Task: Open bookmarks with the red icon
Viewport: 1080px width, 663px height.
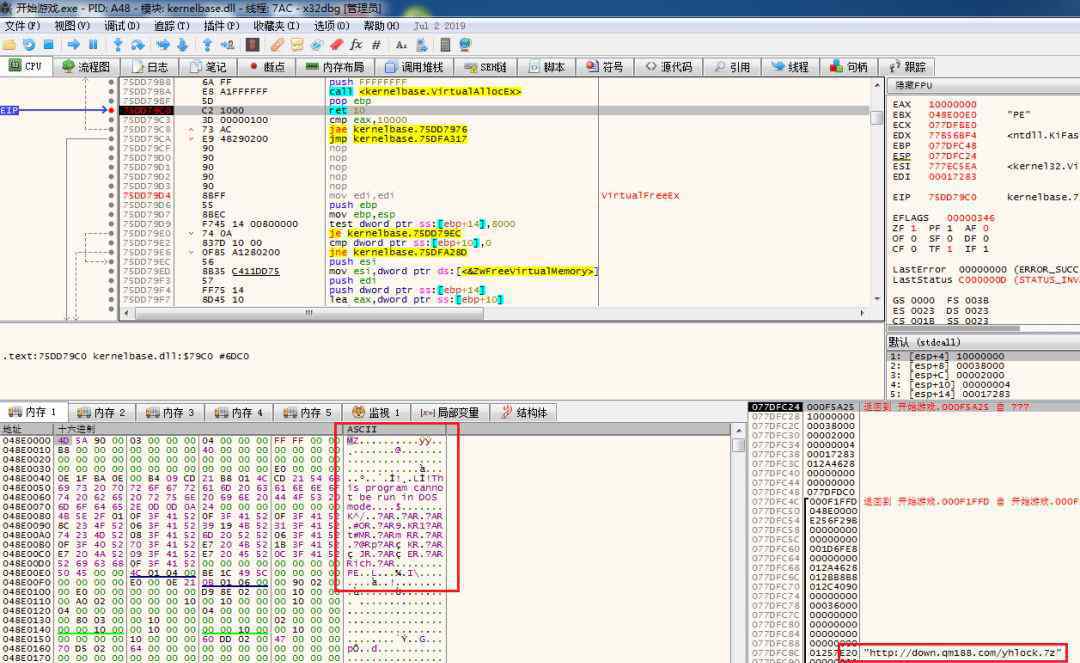Action: pos(336,45)
